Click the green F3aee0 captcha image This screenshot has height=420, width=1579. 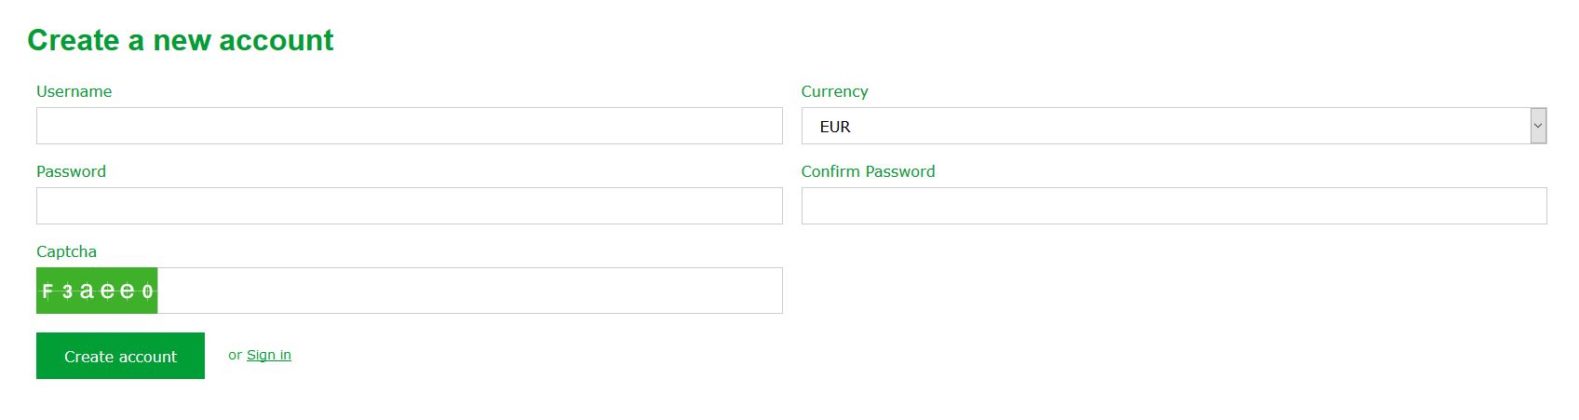click(97, 291)
